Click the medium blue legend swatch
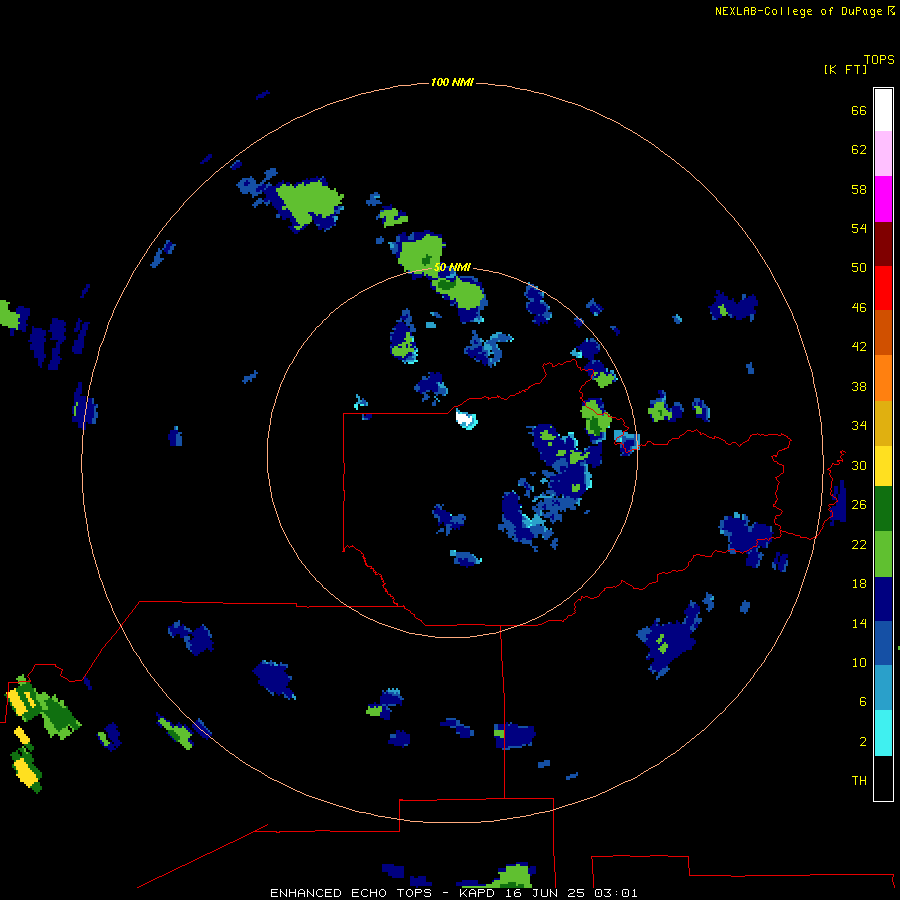 (883, 643)
